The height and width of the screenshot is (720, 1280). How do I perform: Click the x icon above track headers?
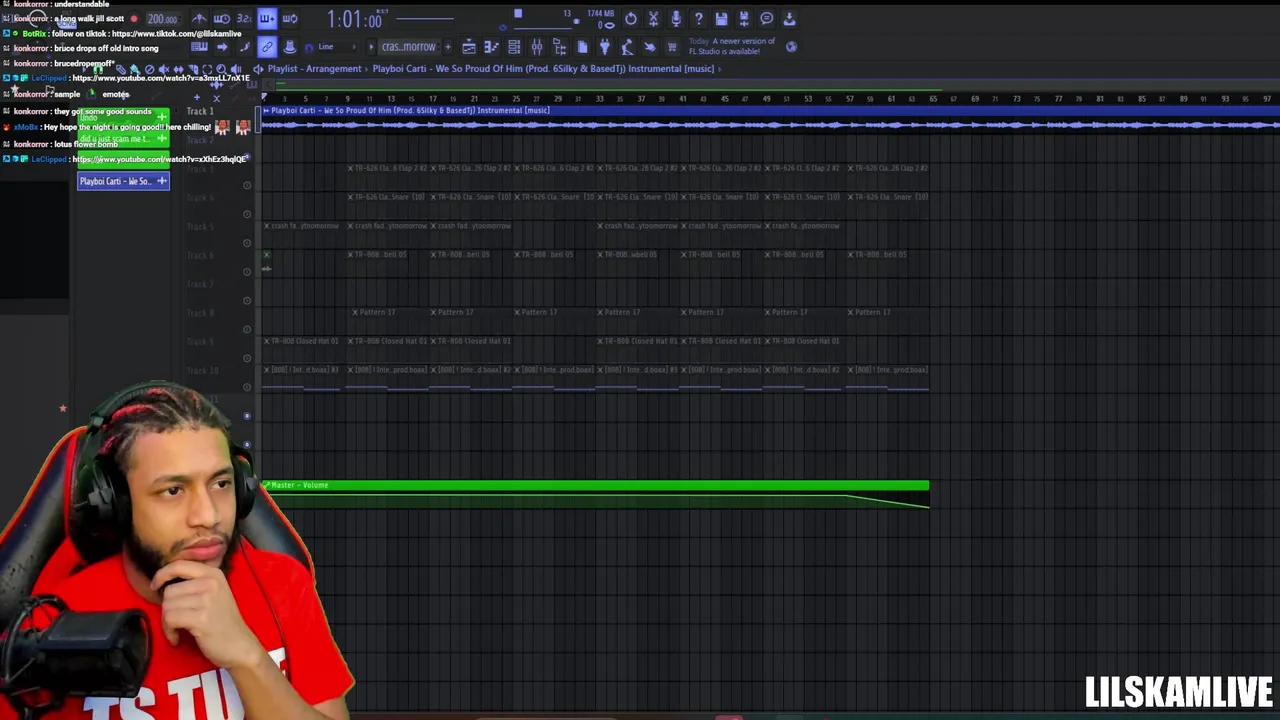[x=216, y=98]
